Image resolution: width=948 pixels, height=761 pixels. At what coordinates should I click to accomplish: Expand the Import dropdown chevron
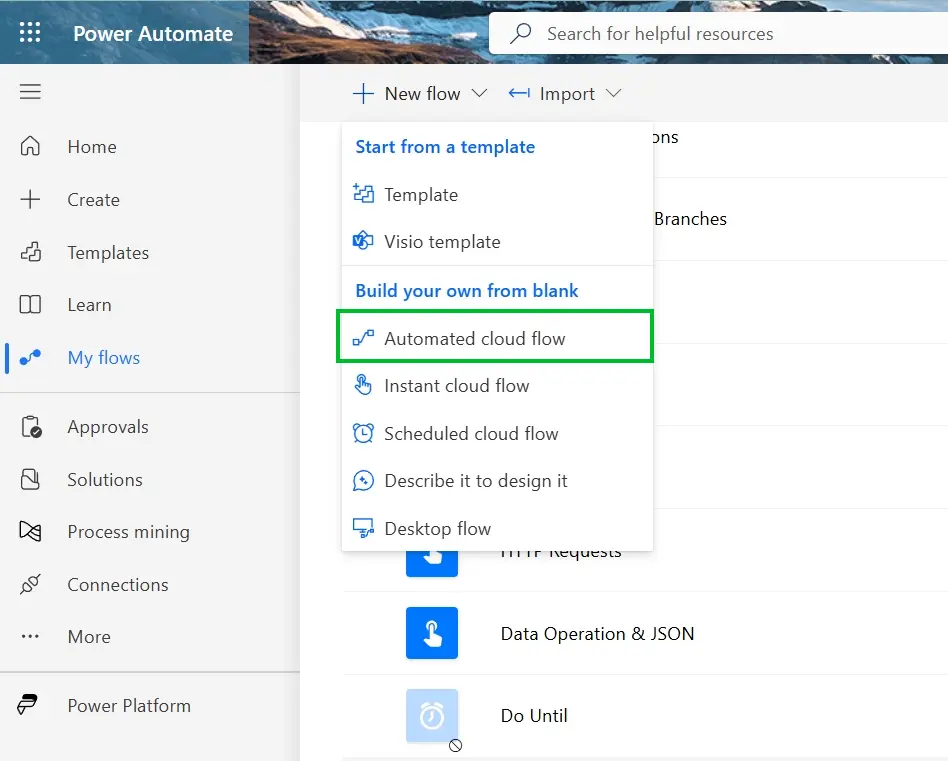pos(613,93)
